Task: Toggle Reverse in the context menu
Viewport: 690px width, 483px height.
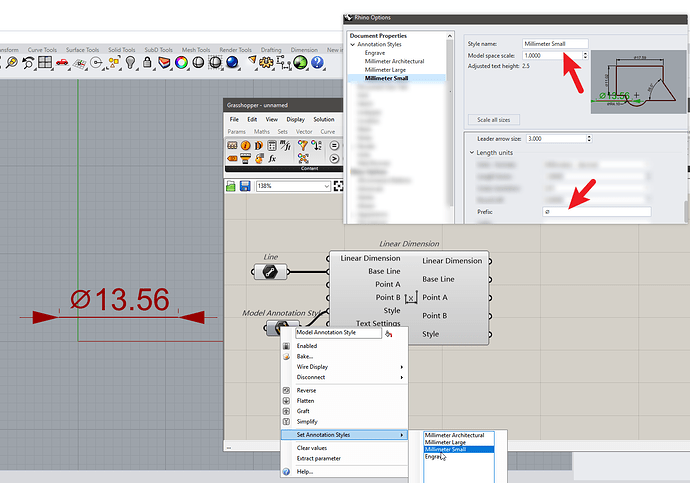Action: tap(306, 390)
